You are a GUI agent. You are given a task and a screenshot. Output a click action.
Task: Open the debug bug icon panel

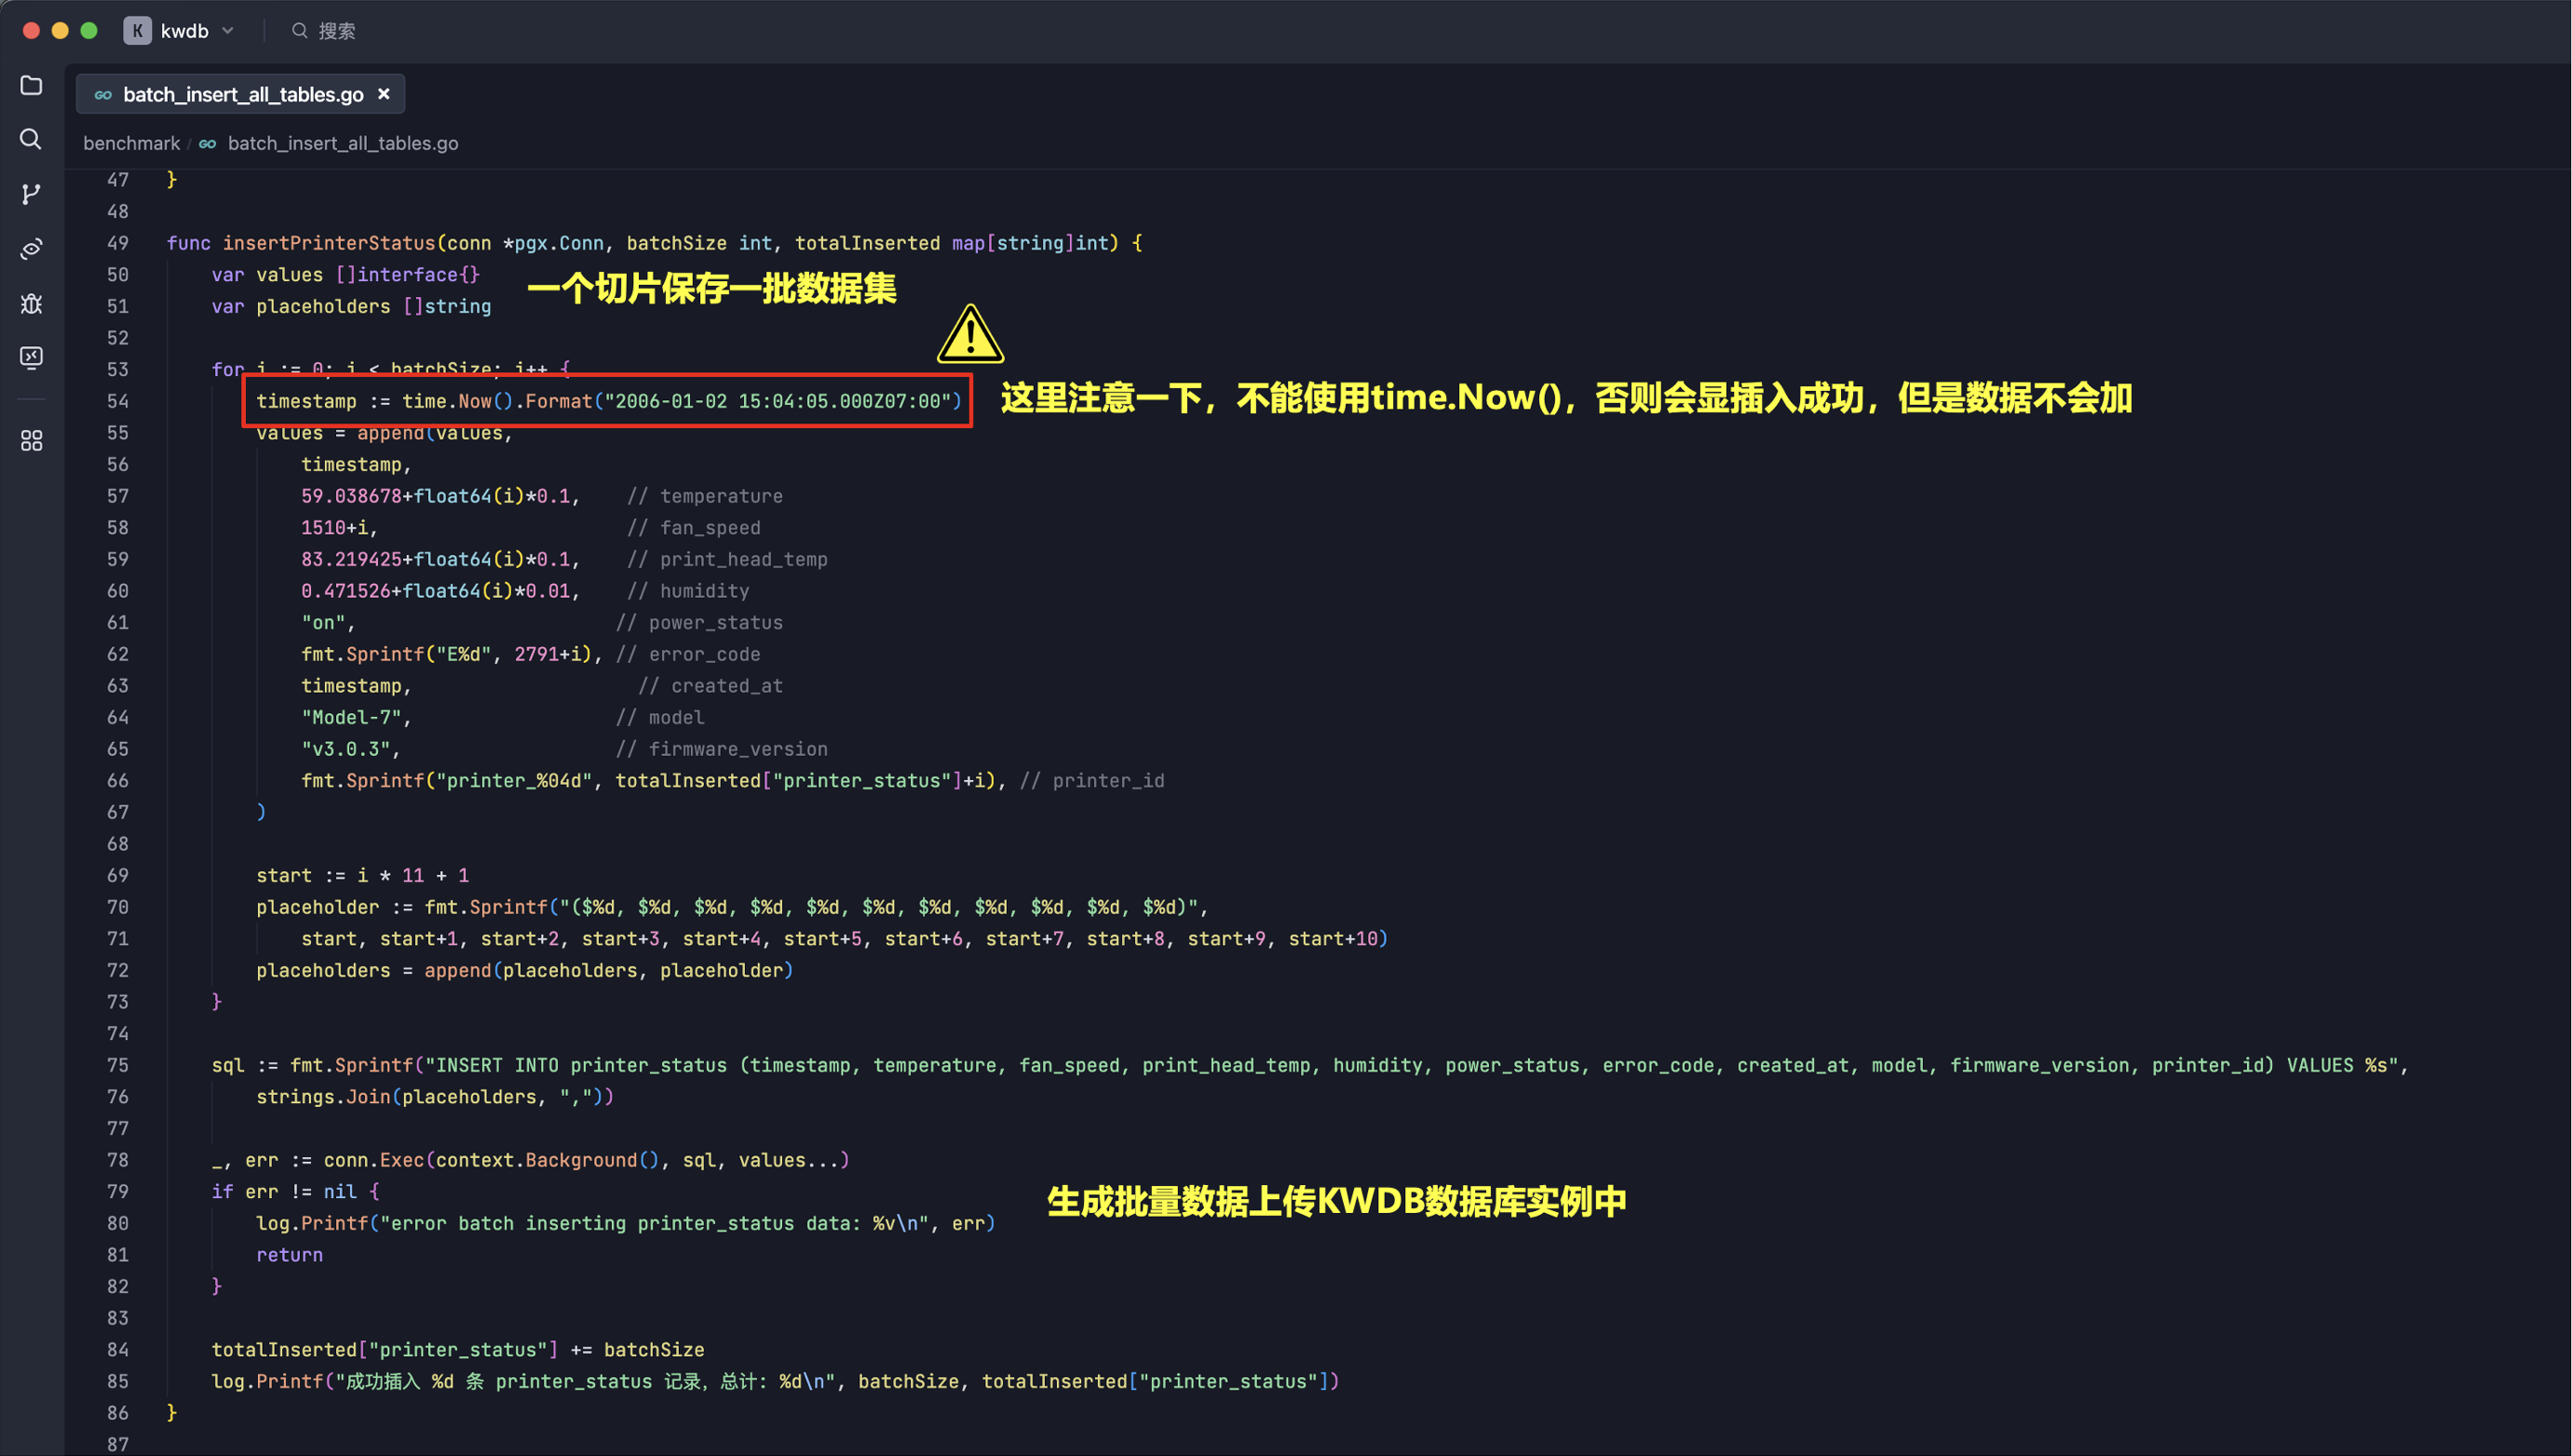click(x=31, y=303)
